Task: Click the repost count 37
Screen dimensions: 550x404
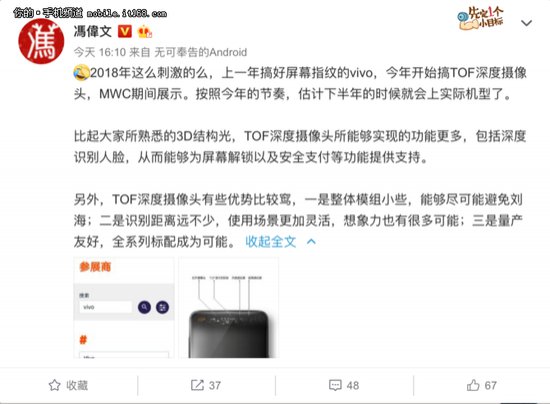Action: pyautogui.click(x=215, y=385)
